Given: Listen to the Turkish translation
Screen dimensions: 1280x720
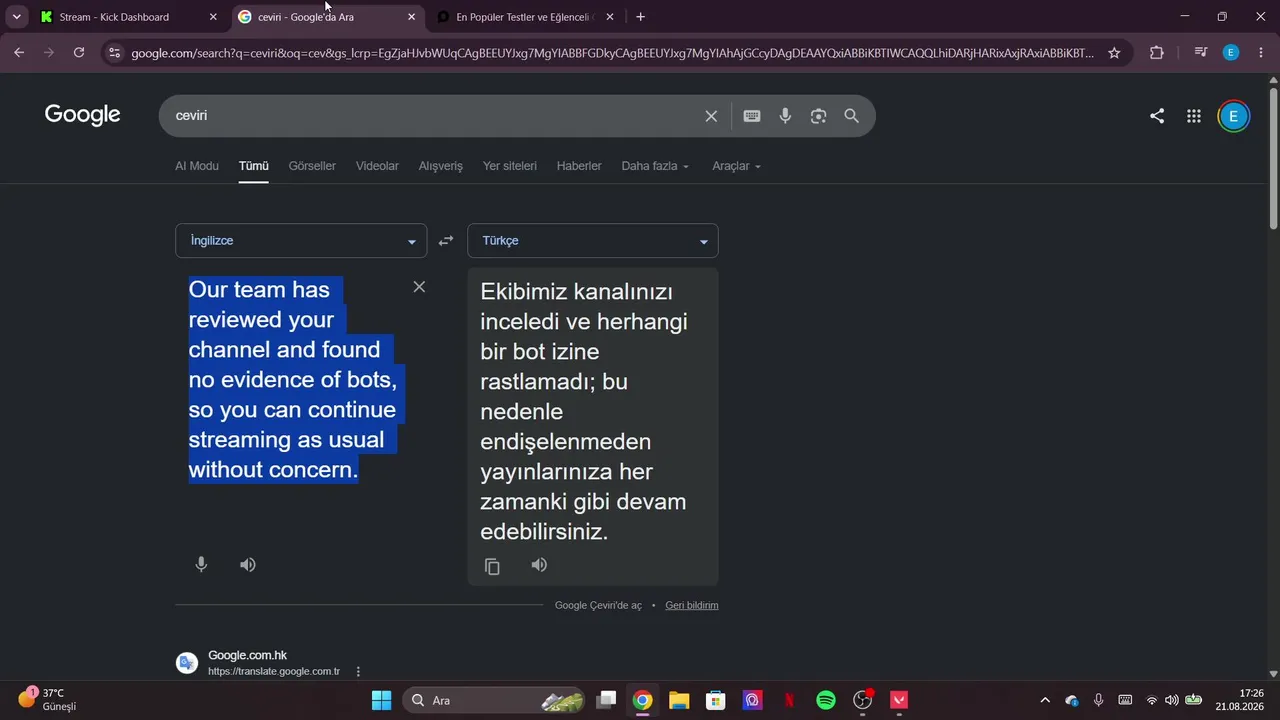Looking at the screenshot, I should 539,565.
